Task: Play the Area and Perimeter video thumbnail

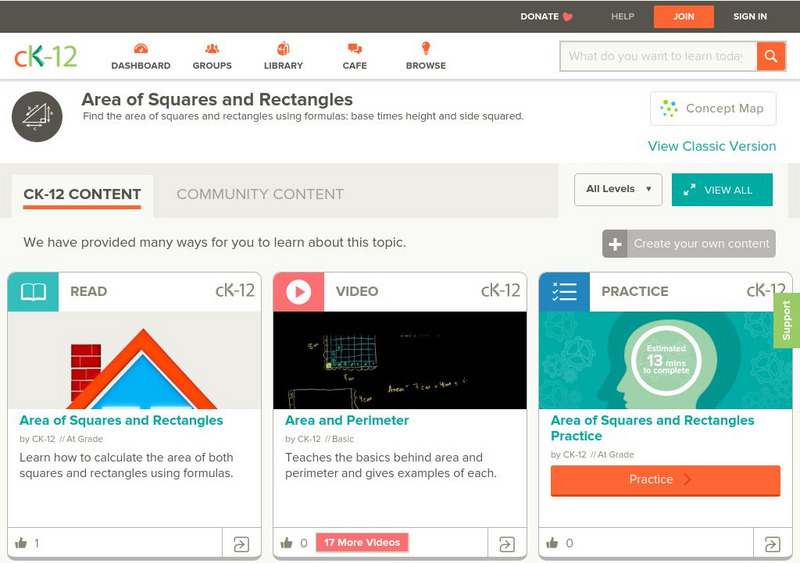Action: point(399,360)
